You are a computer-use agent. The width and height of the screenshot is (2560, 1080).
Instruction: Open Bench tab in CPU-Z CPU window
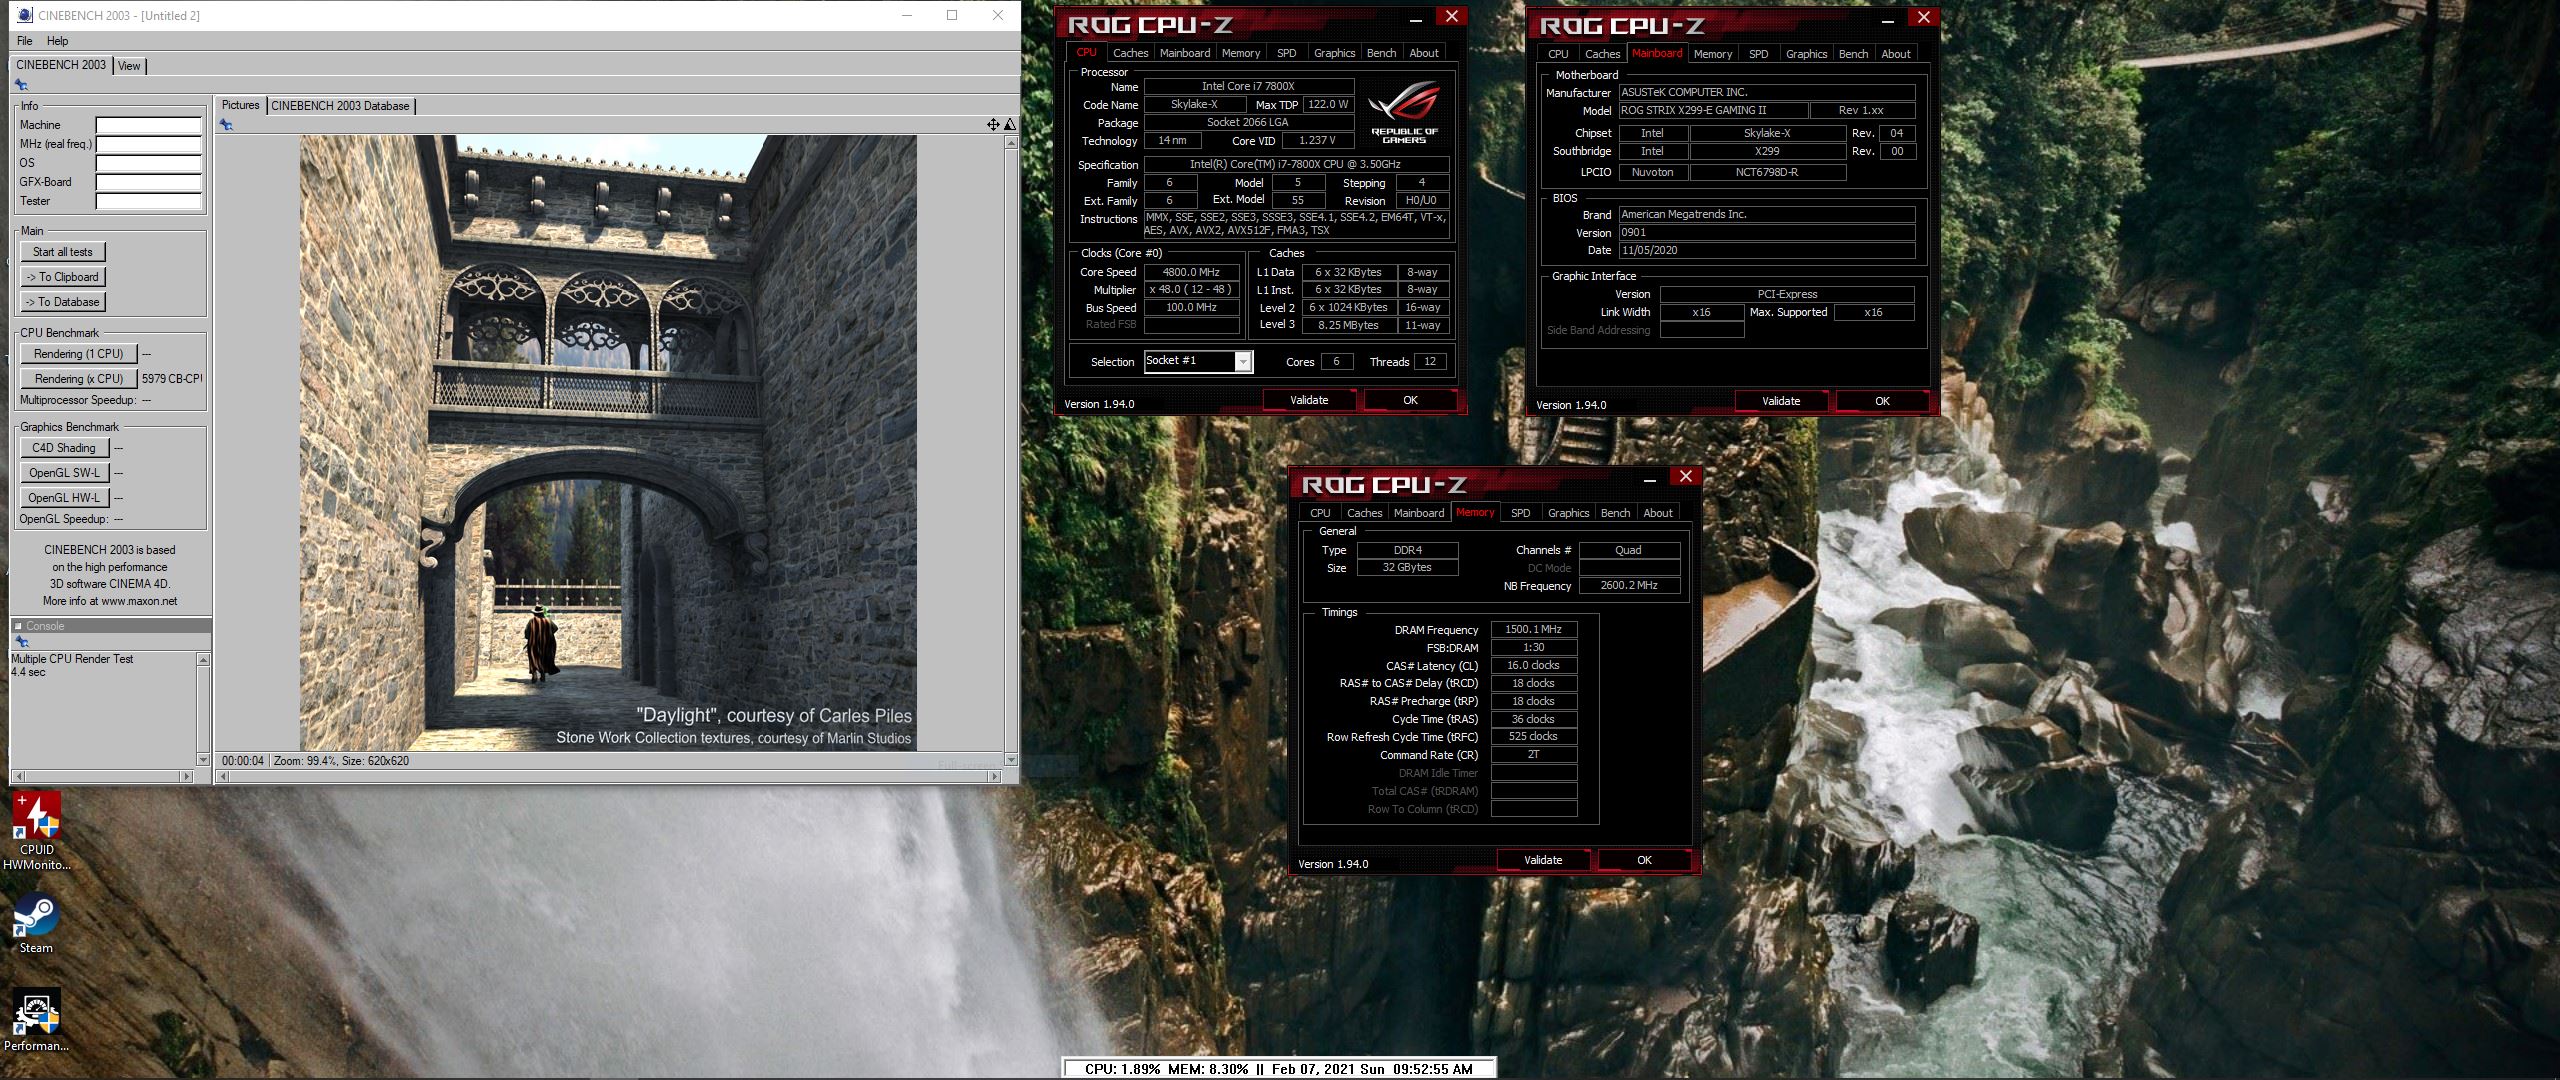coord(1381,53)
